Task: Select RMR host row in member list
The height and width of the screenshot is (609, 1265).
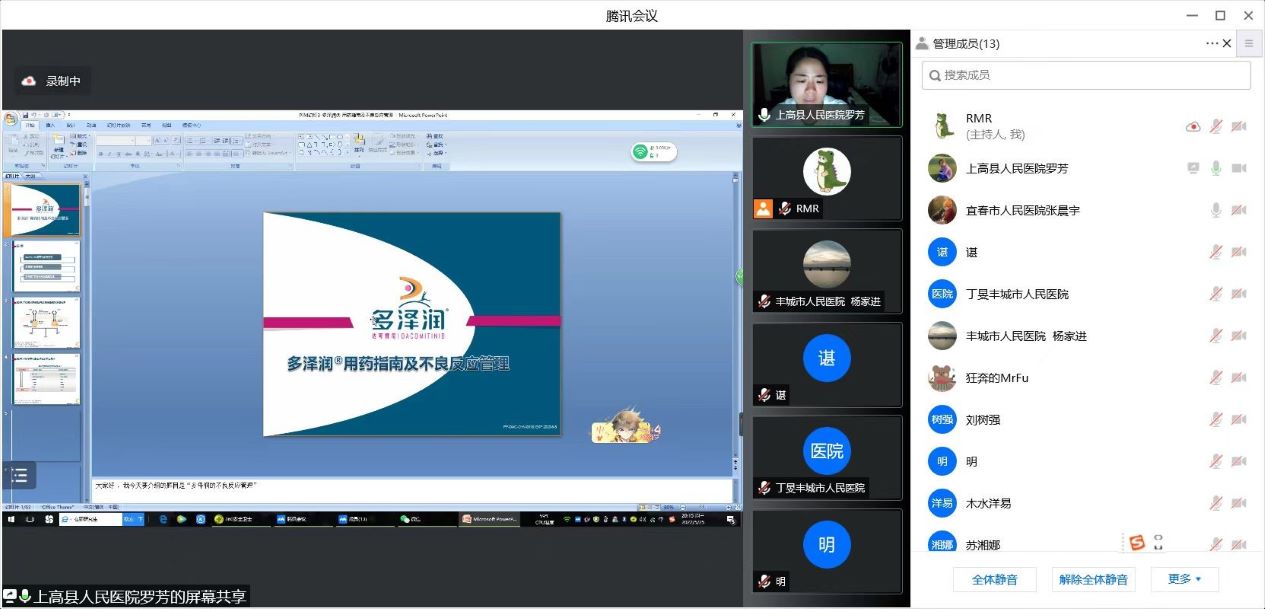Action: click(x=1086, y=126)
